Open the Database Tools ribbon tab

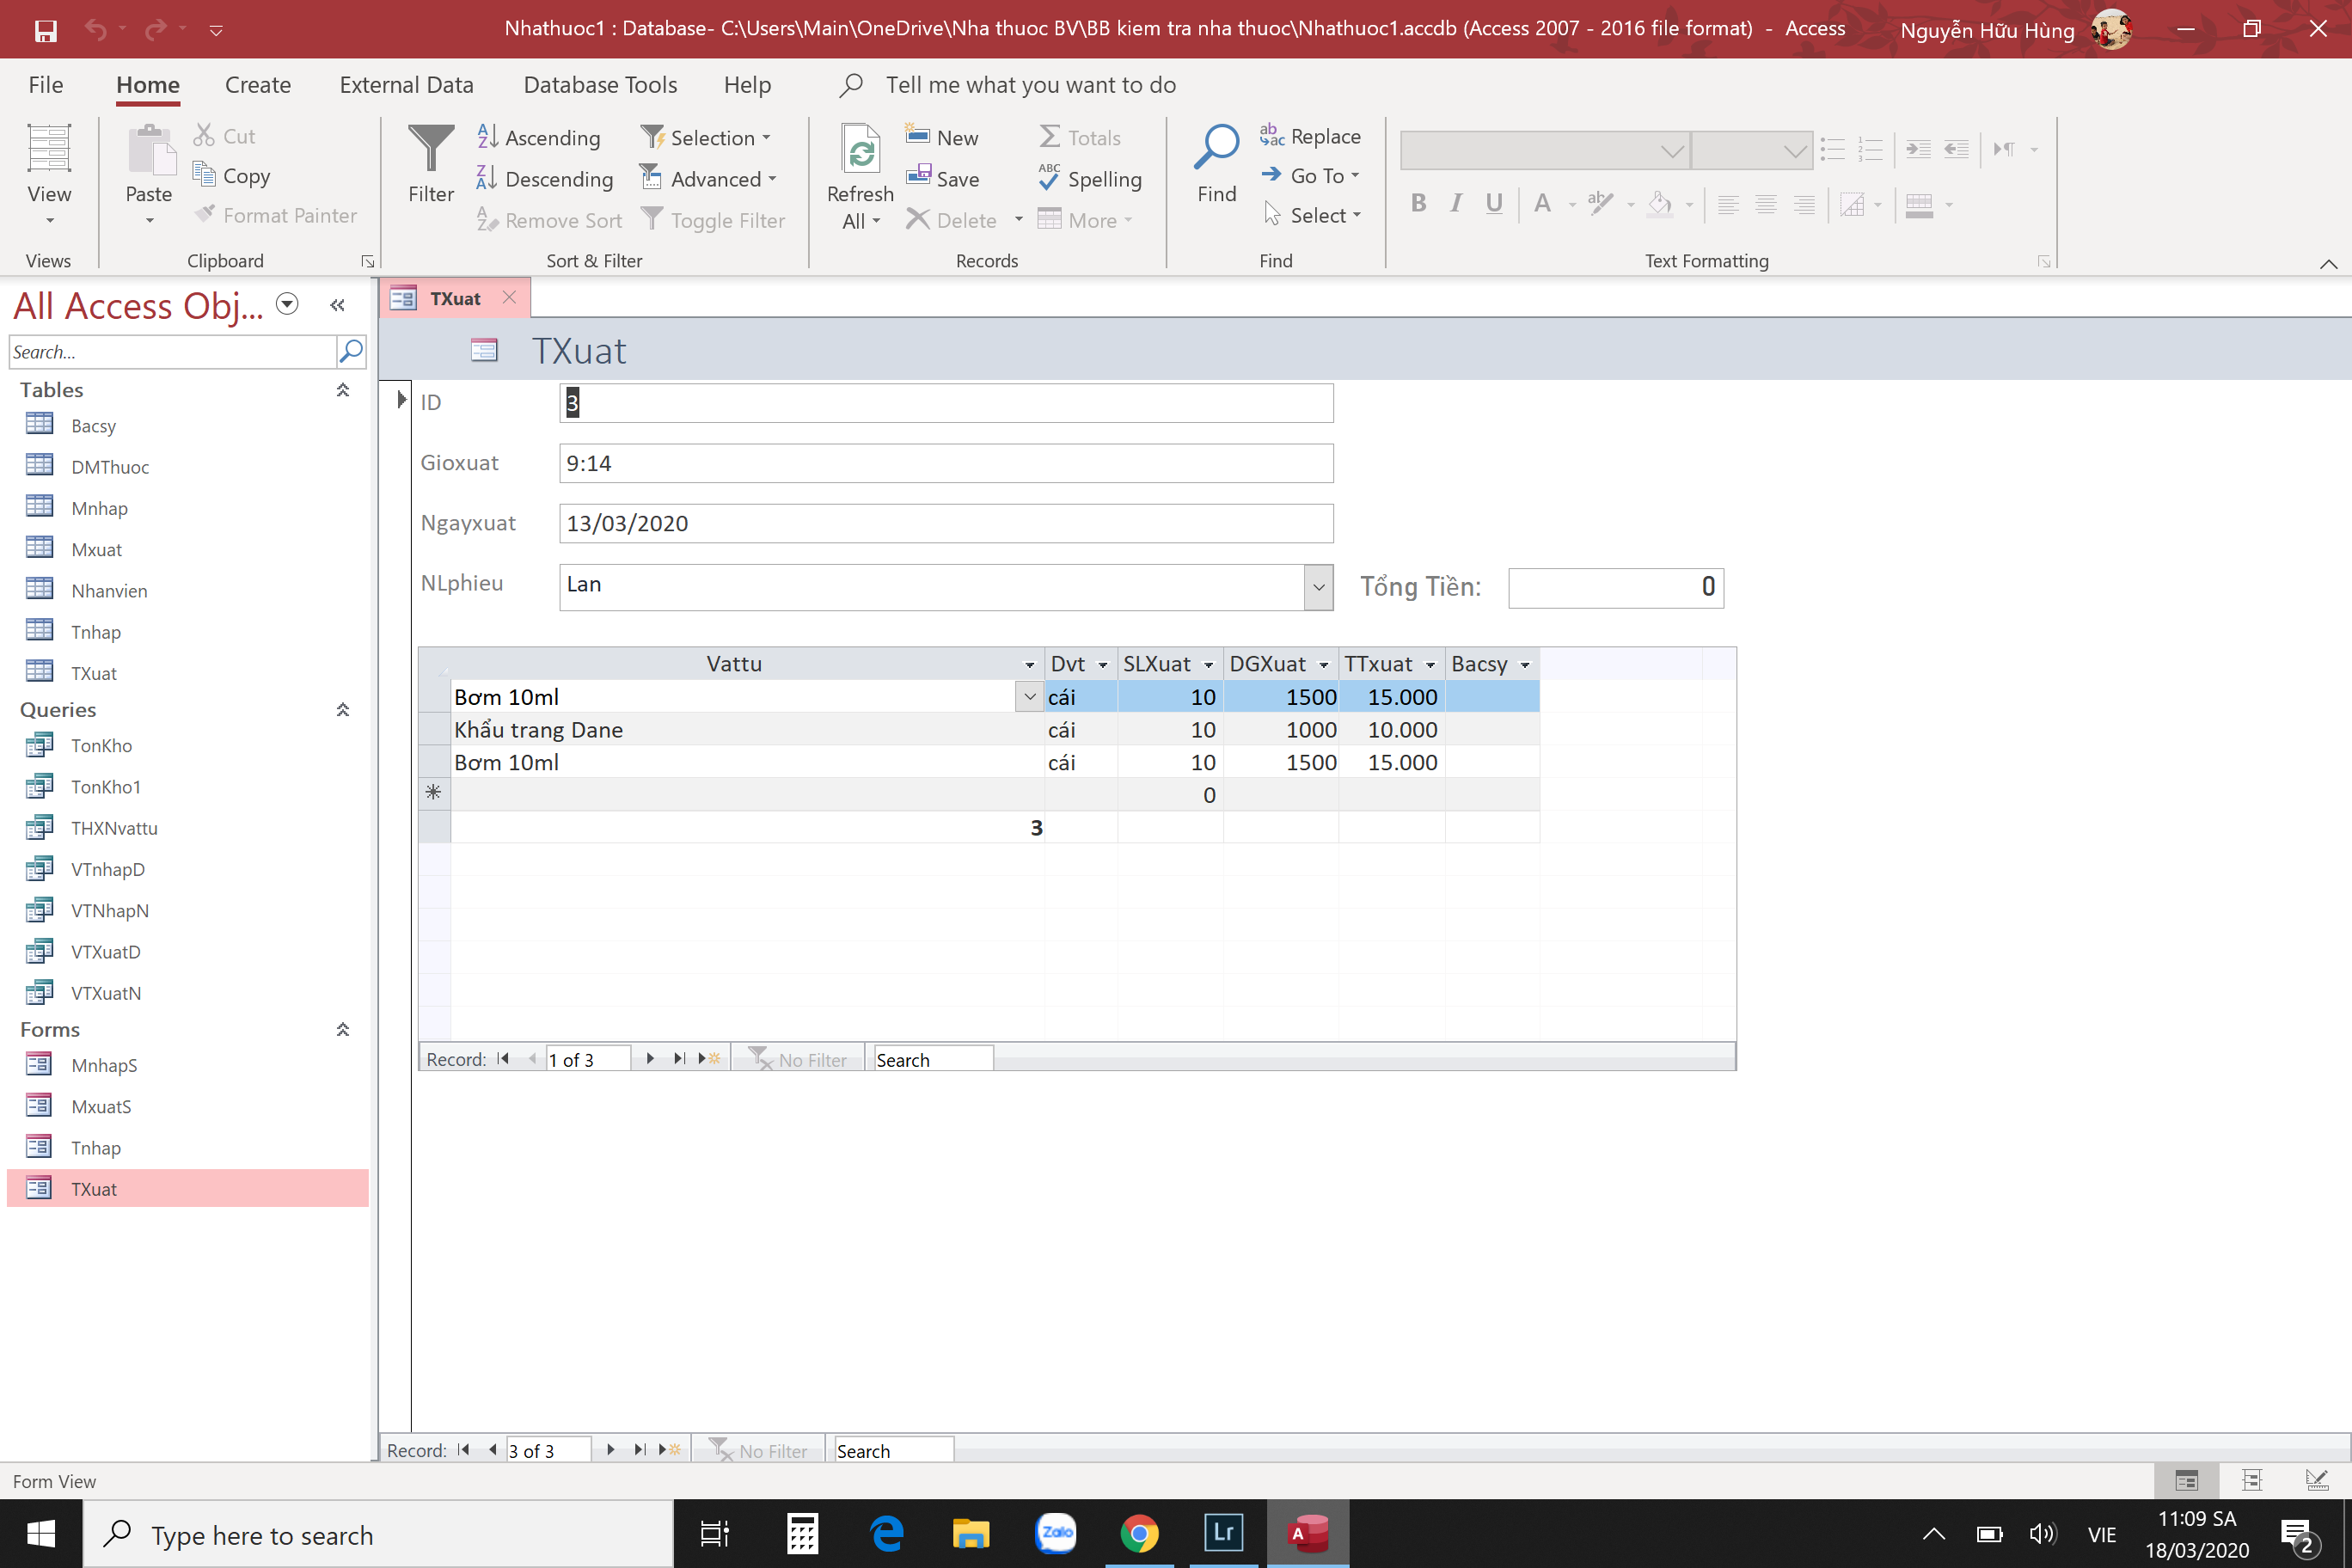(600, 85)
